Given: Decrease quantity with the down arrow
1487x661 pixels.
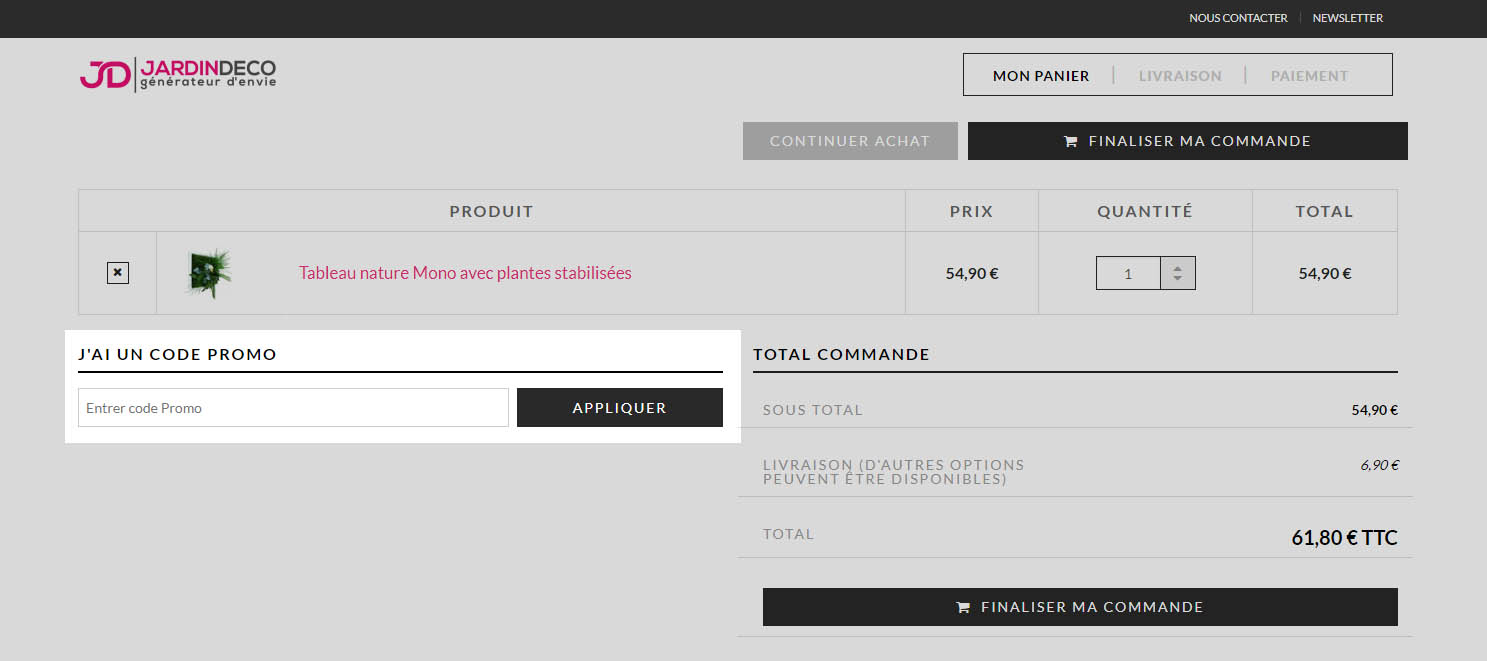Looking at the screenshot, I should tap(1177, 279).
